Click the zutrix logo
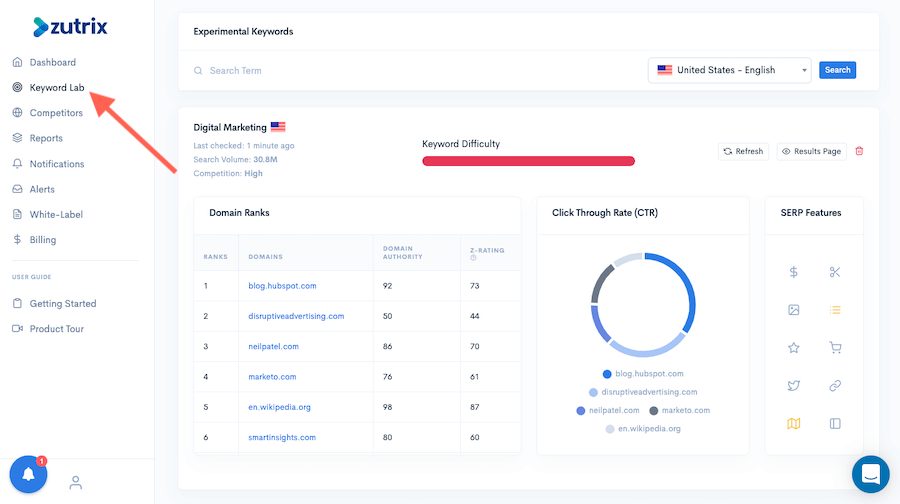This screenshot has width=900, height=504. (x=70, y=26)
